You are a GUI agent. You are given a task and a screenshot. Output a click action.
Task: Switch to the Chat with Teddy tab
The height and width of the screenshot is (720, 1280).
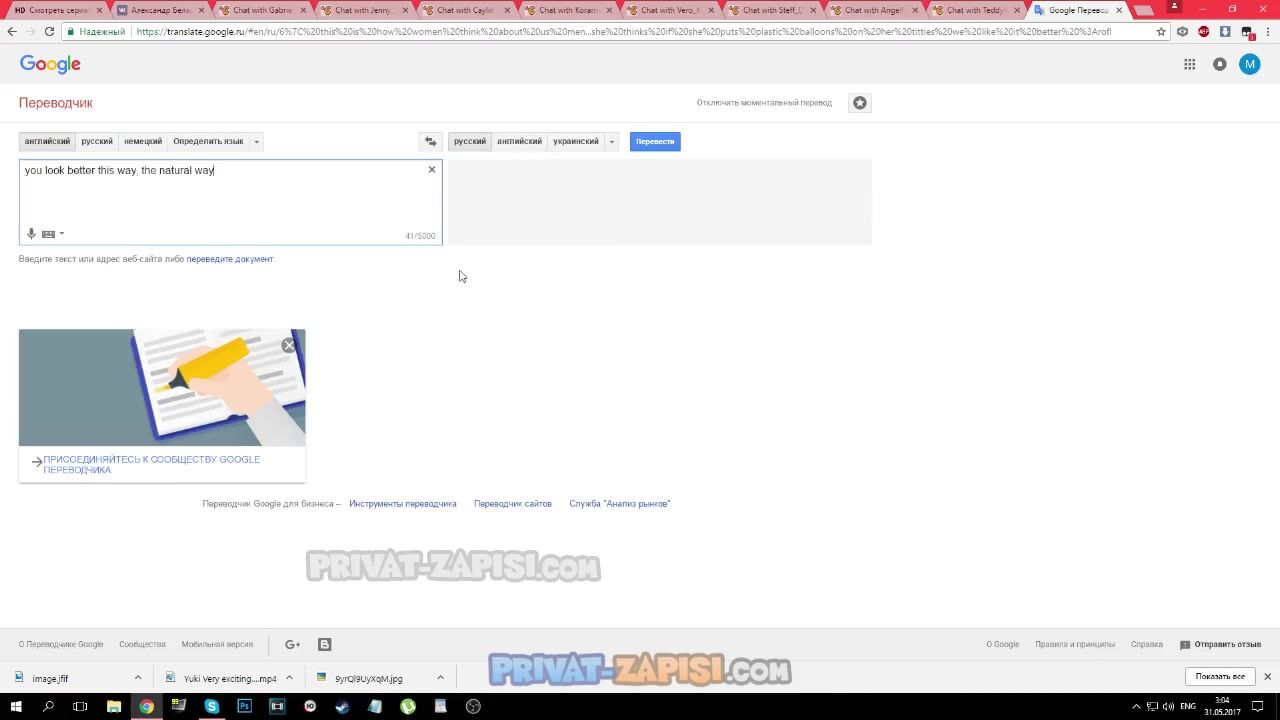point(975,10)
